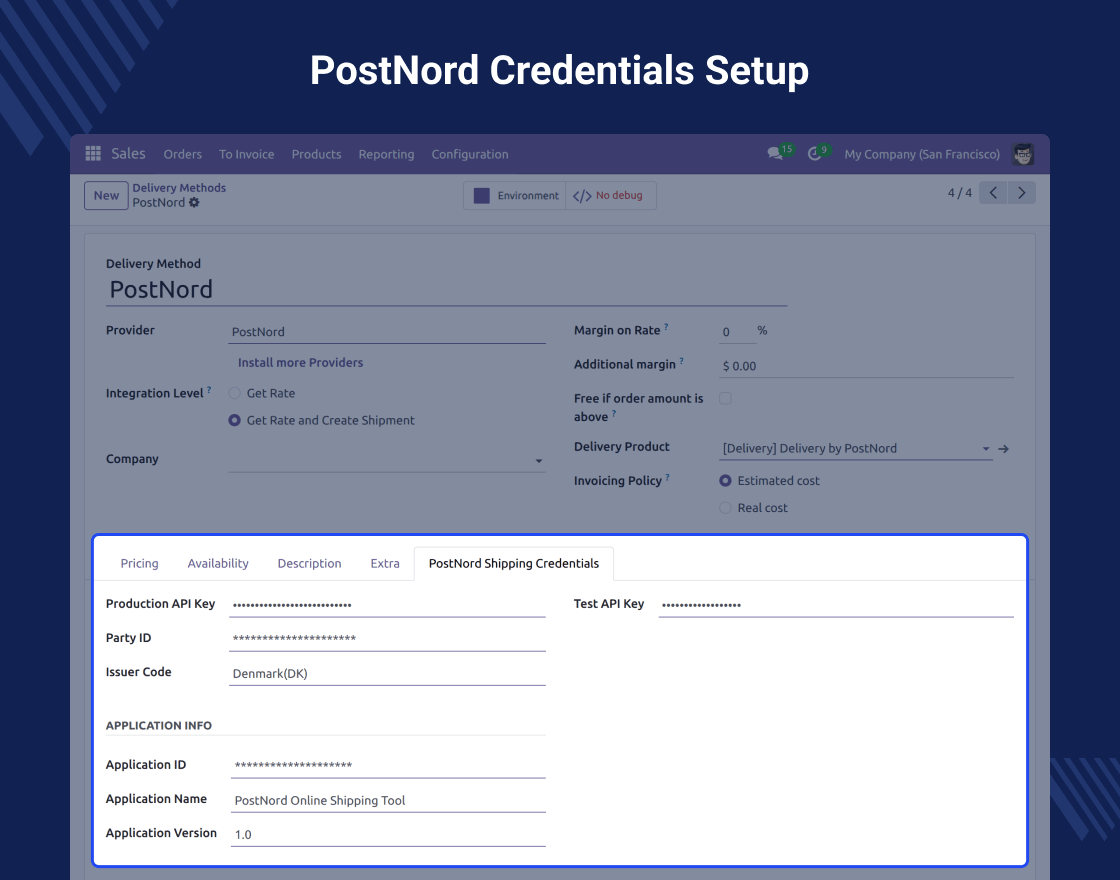Check Free if order amount is above
Image resolution: width=1120 pixels, height=880 pixels.
725,399
